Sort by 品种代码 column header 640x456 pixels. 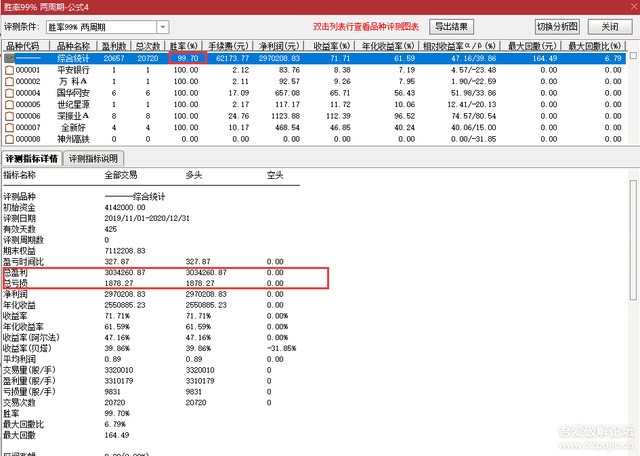[26, 46]
